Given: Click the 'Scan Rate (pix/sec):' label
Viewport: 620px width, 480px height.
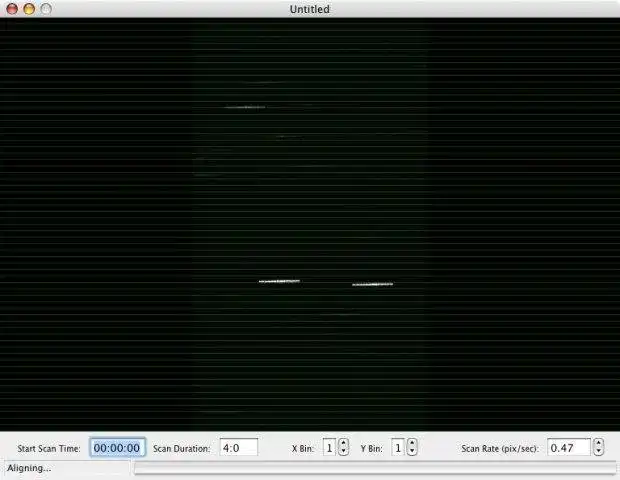Looking at the screenshot, I should coord(500,449).
